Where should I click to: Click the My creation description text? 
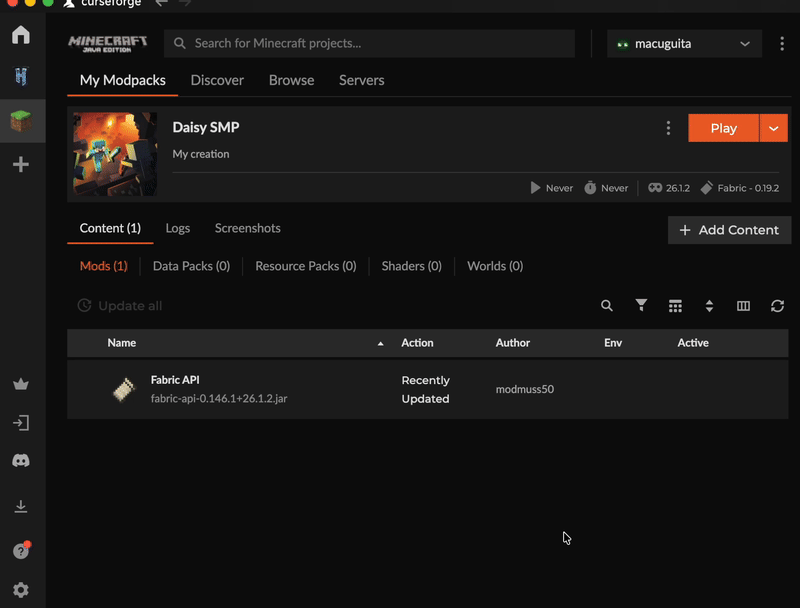point(201,154)
